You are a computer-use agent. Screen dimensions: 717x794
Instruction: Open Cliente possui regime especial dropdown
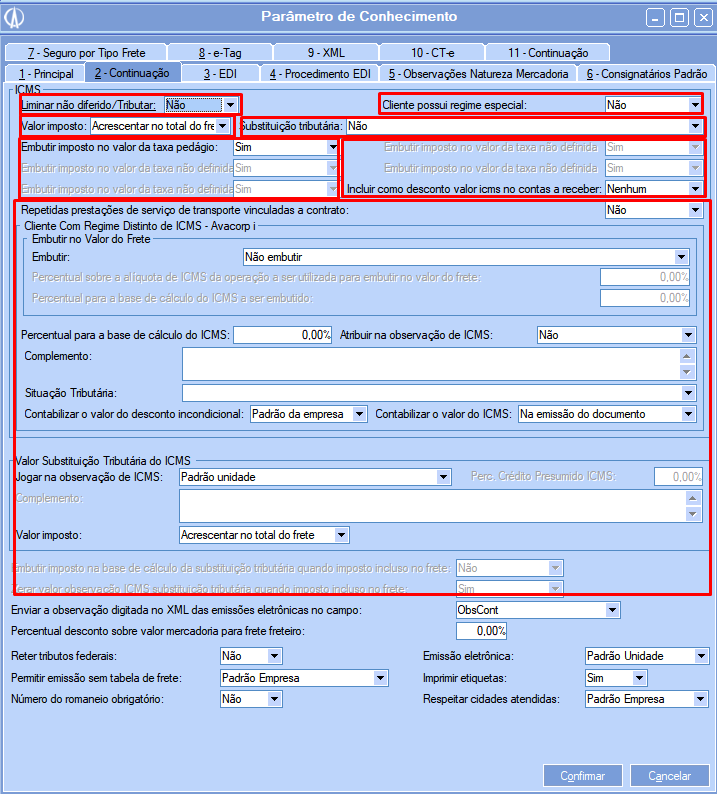(x=695, y=104)
